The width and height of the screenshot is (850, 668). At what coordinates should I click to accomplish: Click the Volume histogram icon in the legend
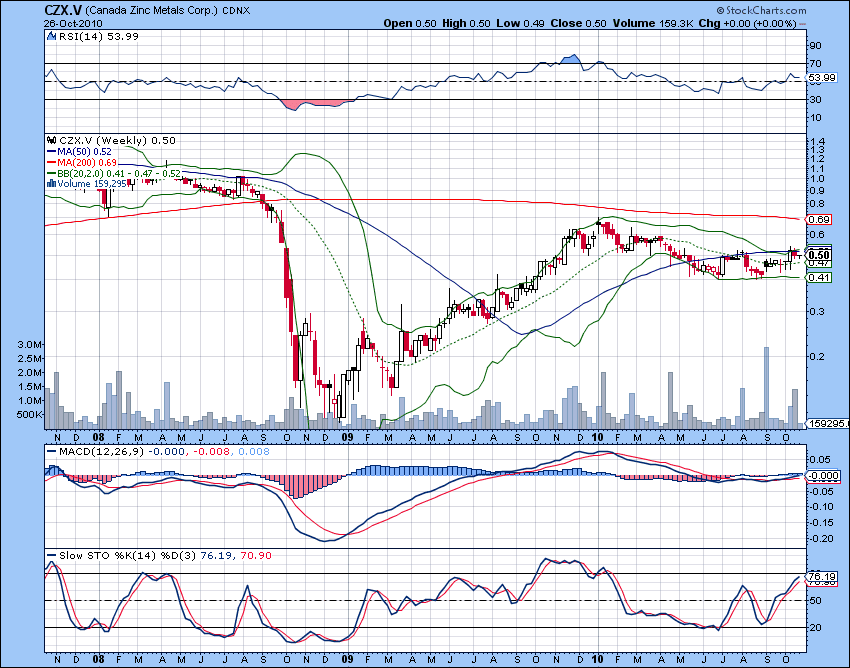click(53, 184)
